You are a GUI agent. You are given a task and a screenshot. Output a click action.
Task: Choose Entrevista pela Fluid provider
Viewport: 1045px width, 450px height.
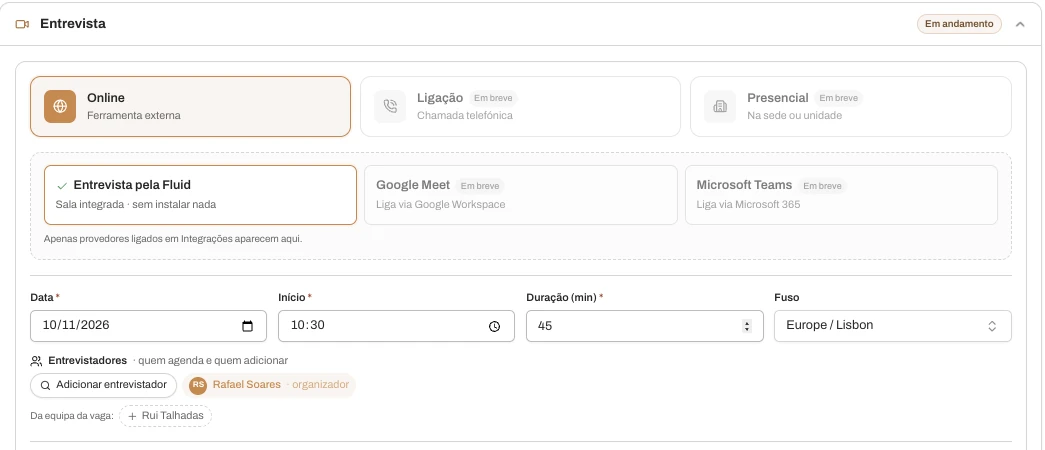(201, 195)
